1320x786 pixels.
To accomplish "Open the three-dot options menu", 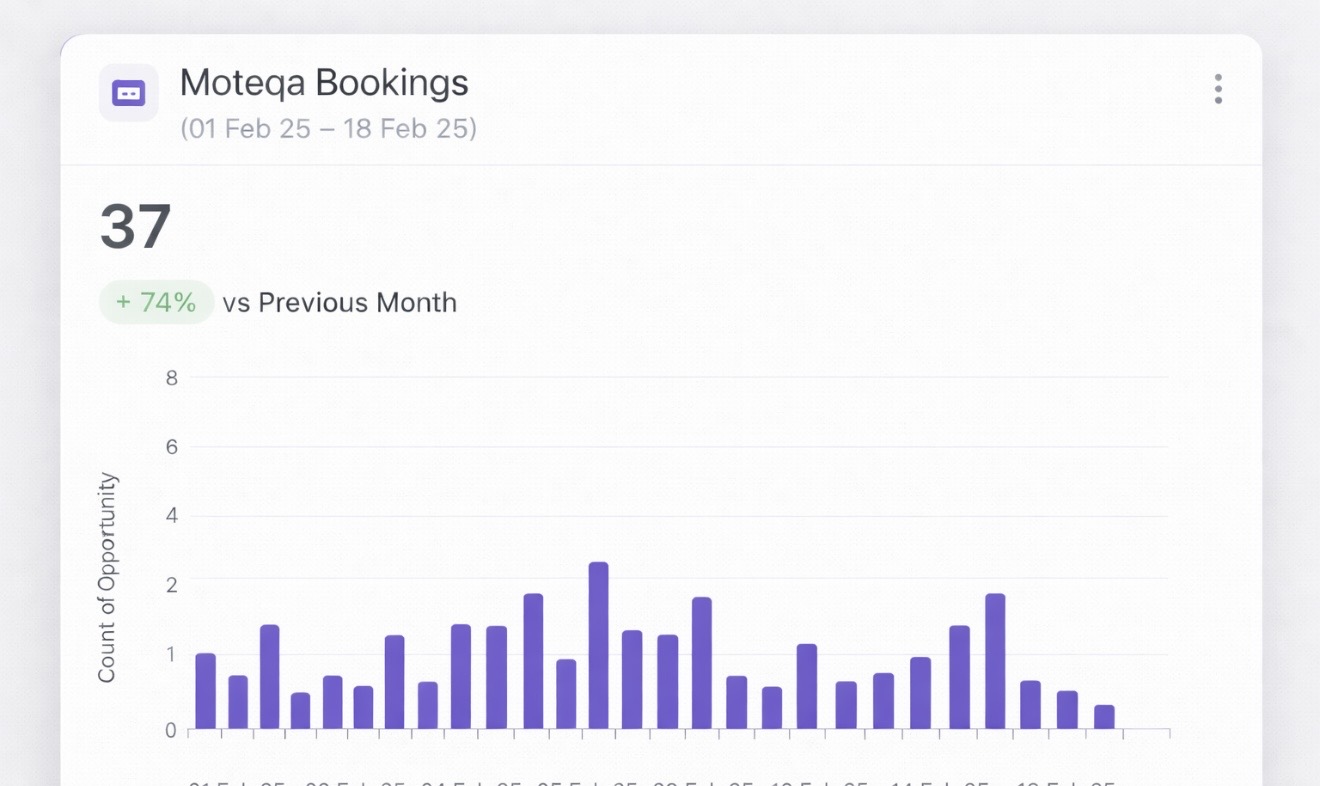I will [x=1217, y=89].
